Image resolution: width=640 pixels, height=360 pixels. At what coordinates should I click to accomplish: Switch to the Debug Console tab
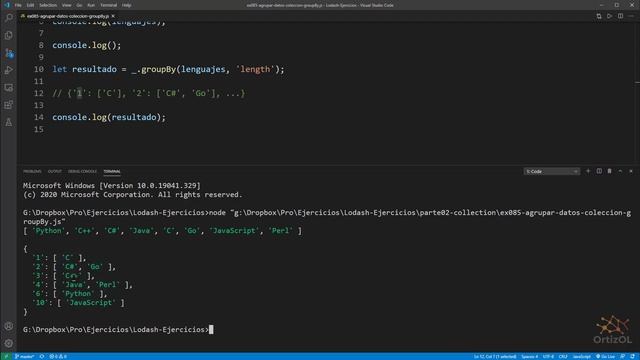click(82, 171)
